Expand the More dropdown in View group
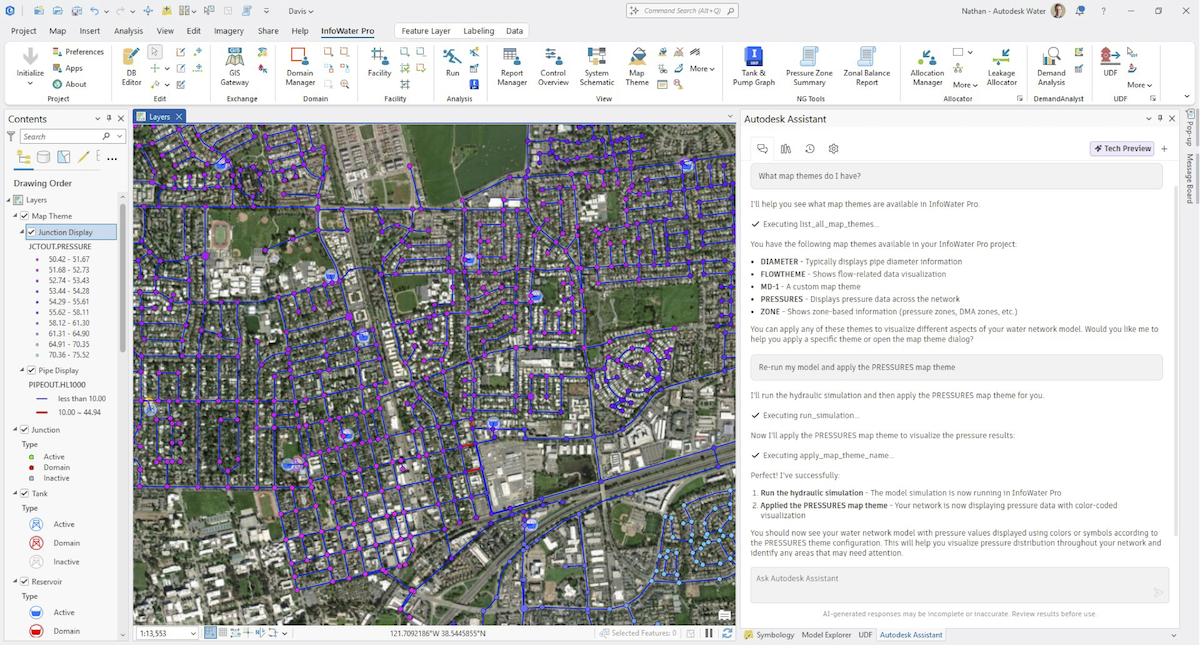The height and width of the screenshot is (645, 1200). click(x=702, y=69)
